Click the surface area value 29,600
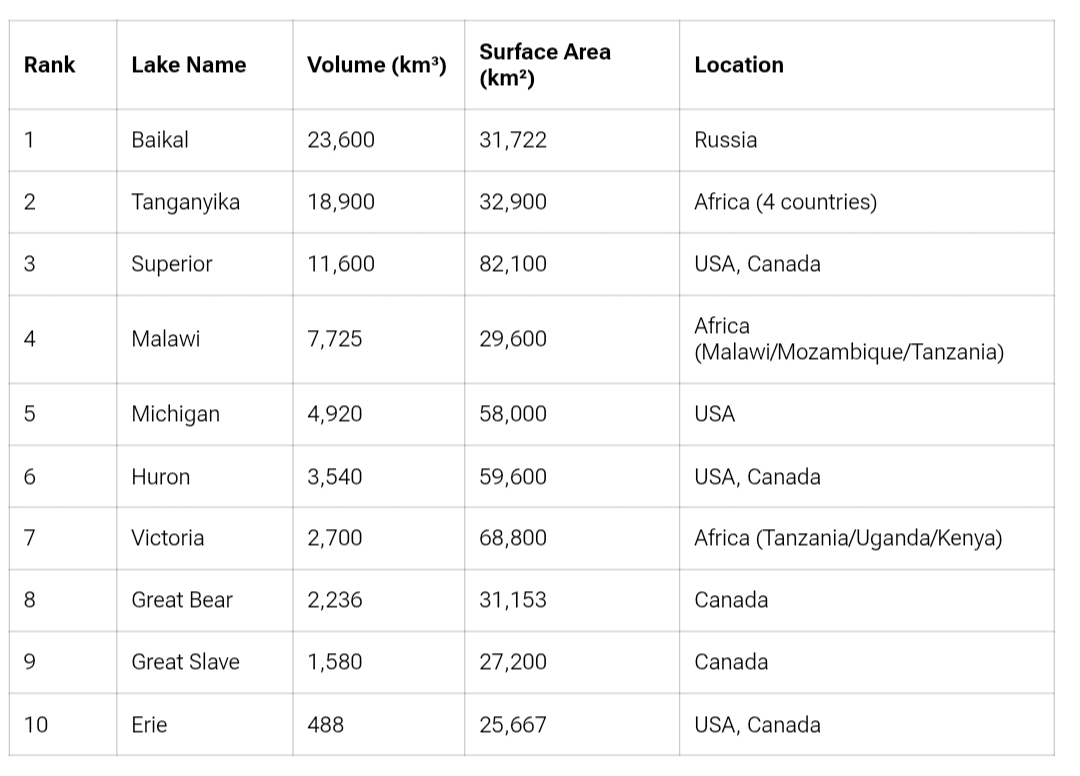 [x=513, y=339]
